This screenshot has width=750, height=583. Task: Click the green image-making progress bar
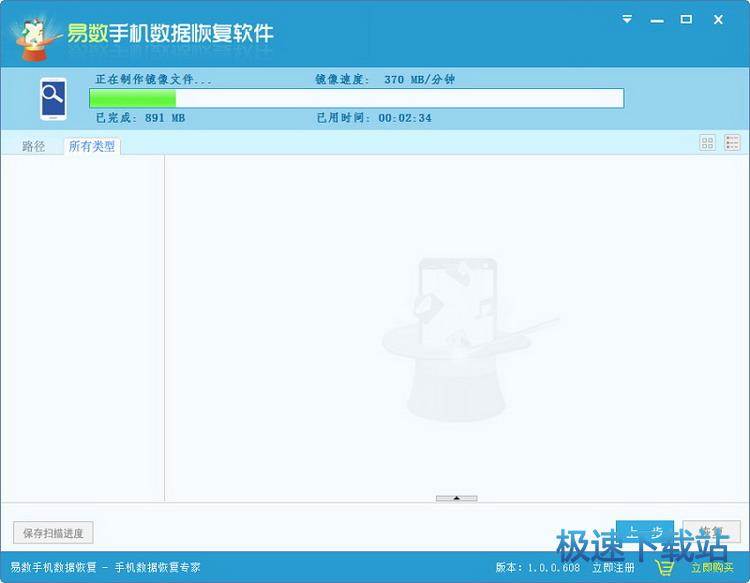tap(356, 99)
